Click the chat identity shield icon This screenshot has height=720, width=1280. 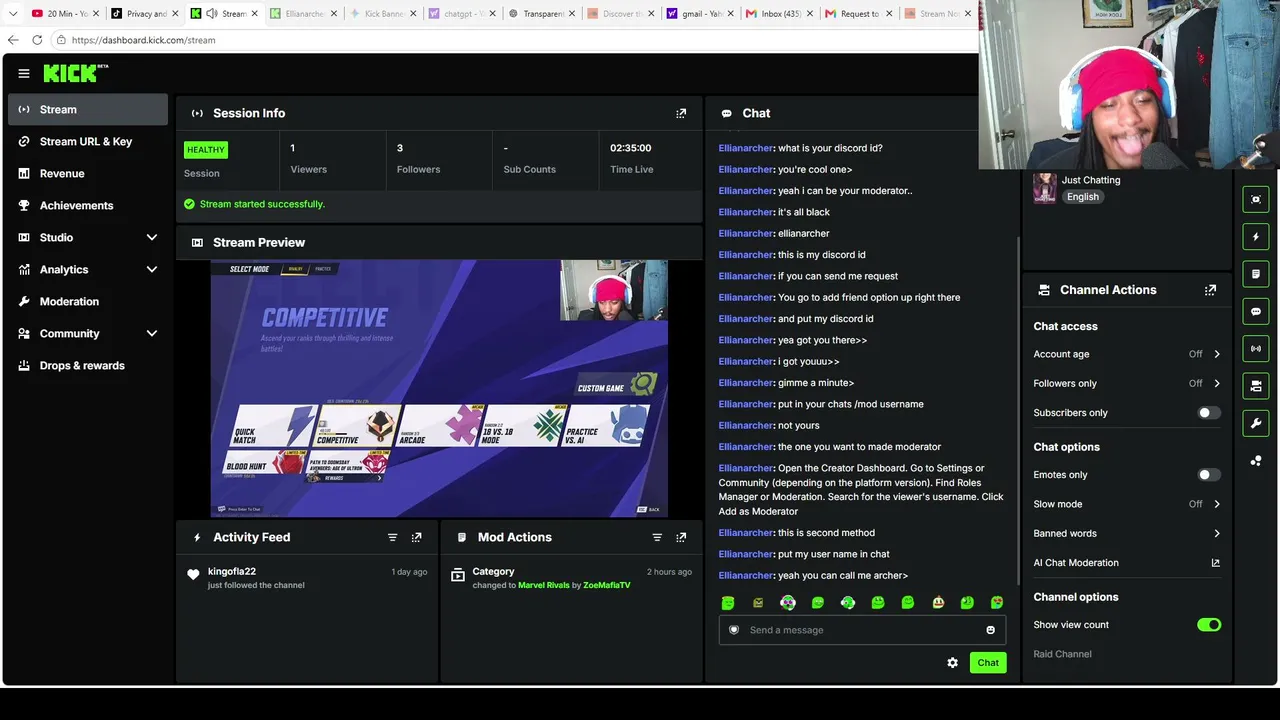[734, 630]
